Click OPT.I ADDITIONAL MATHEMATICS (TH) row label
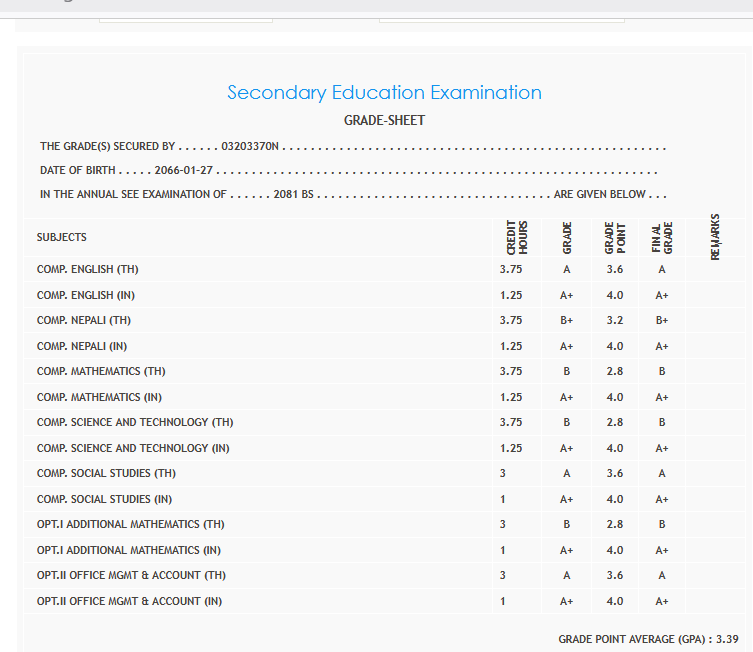753x652 pixels. 130,524
